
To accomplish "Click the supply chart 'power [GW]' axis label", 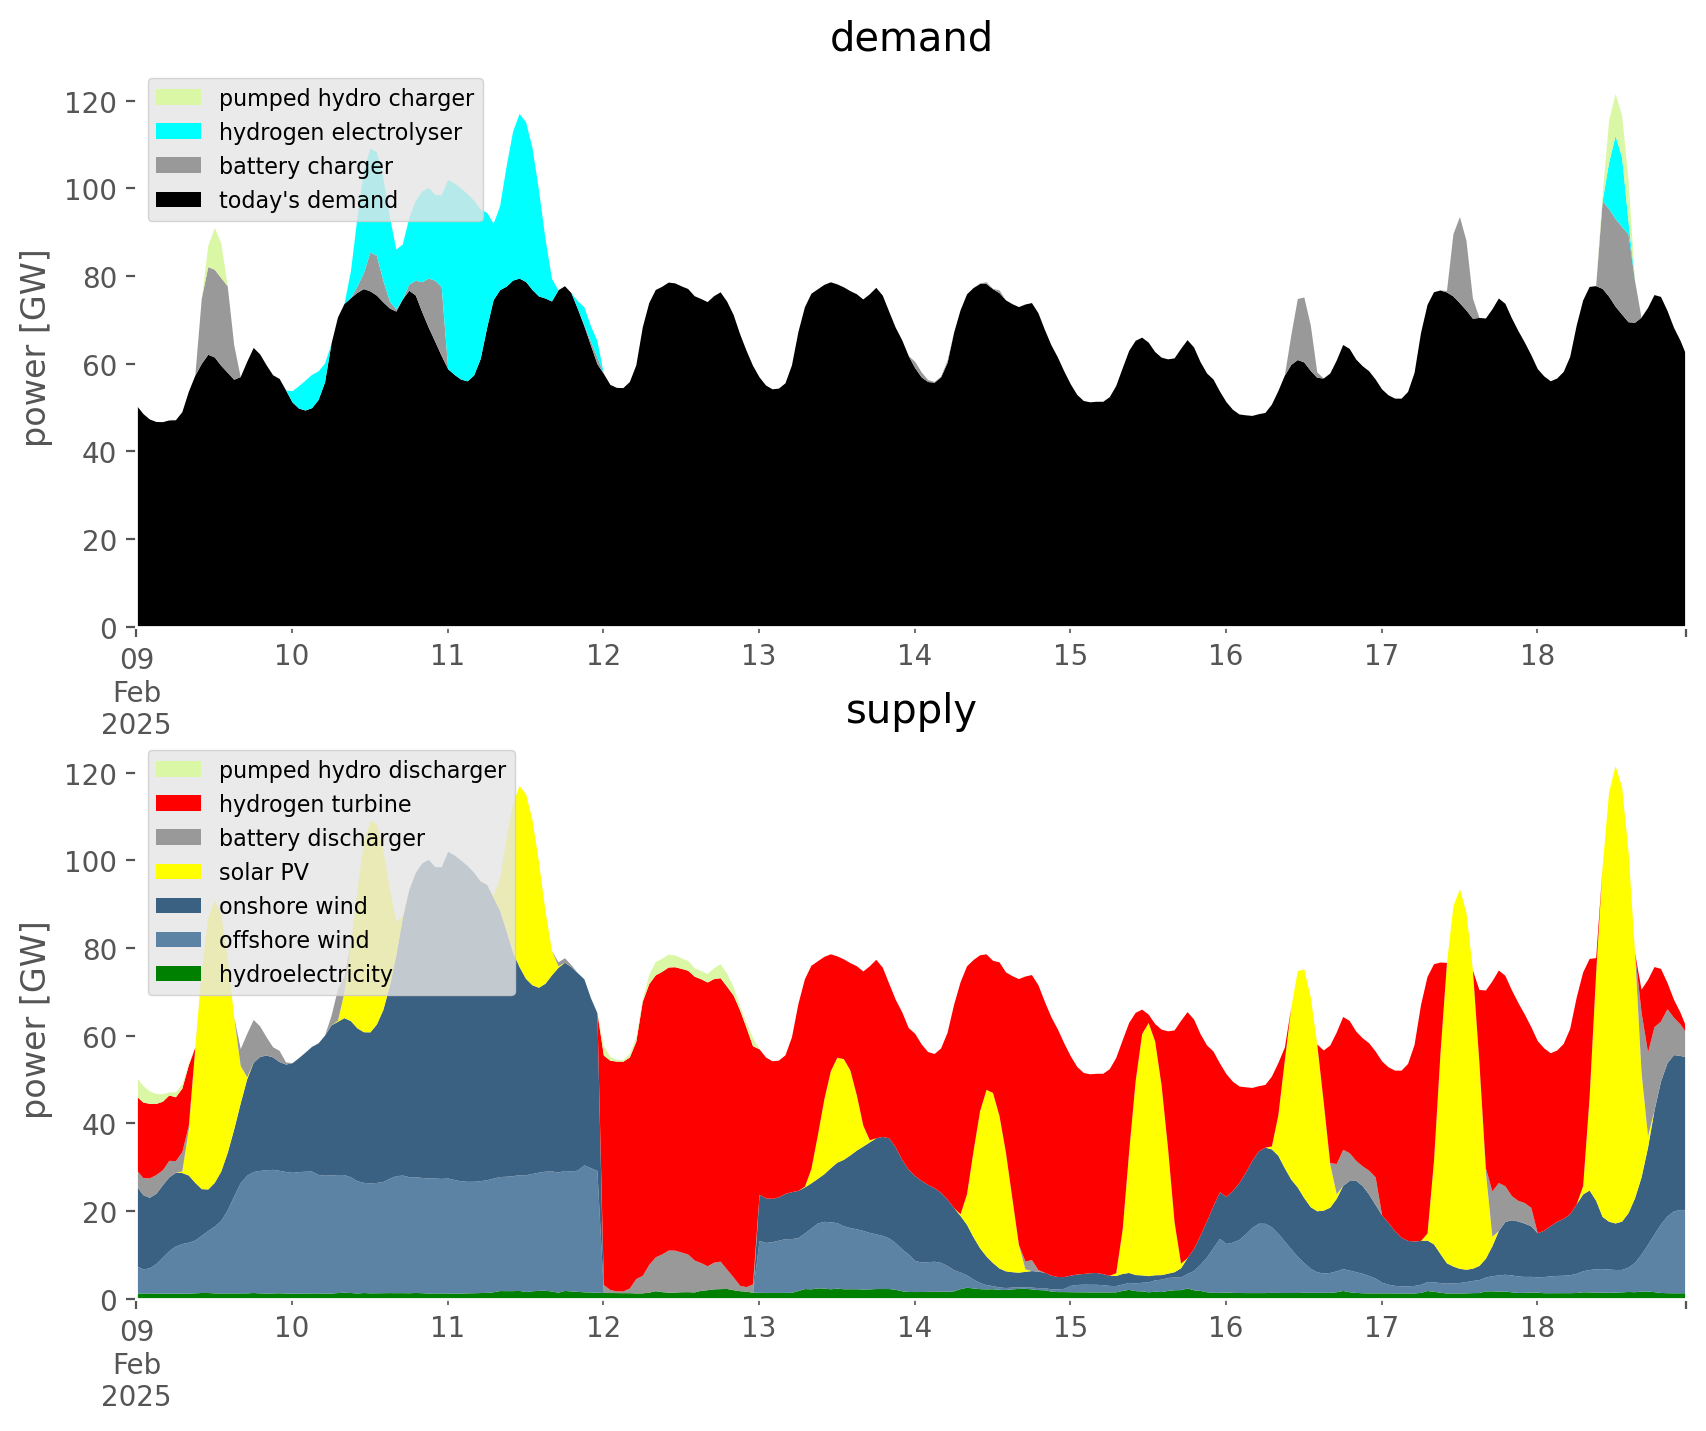I will click(36, 1020).
